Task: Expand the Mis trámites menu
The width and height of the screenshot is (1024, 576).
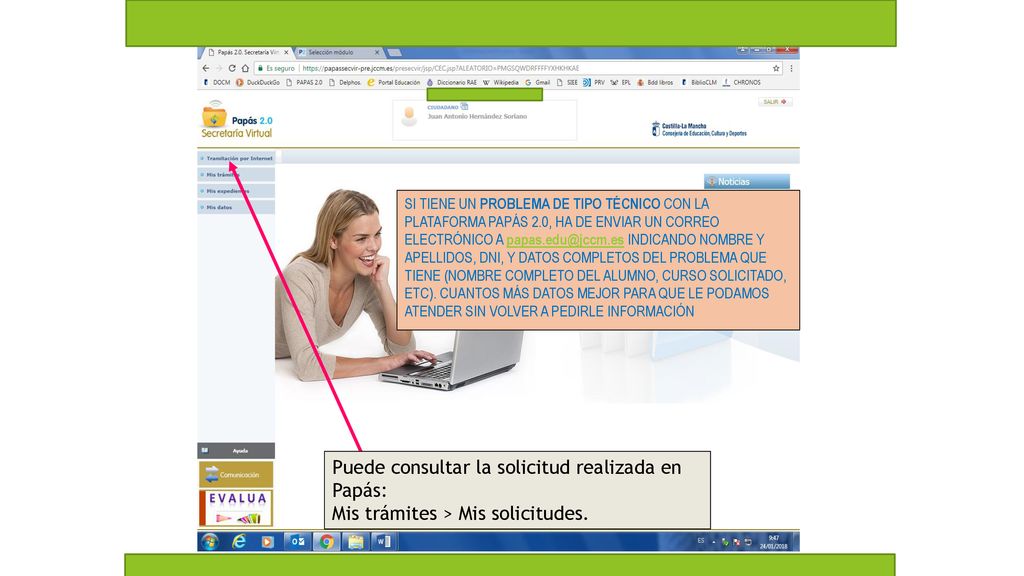Action: coord(236,174)
